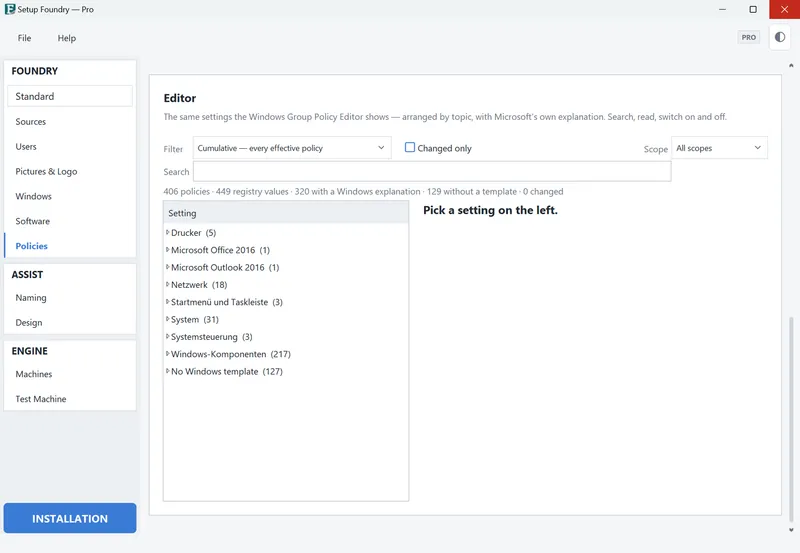This screenshot has height=553, width=800.
Task: Click the INSTALLATION button
Action: (x=70, y=518)
